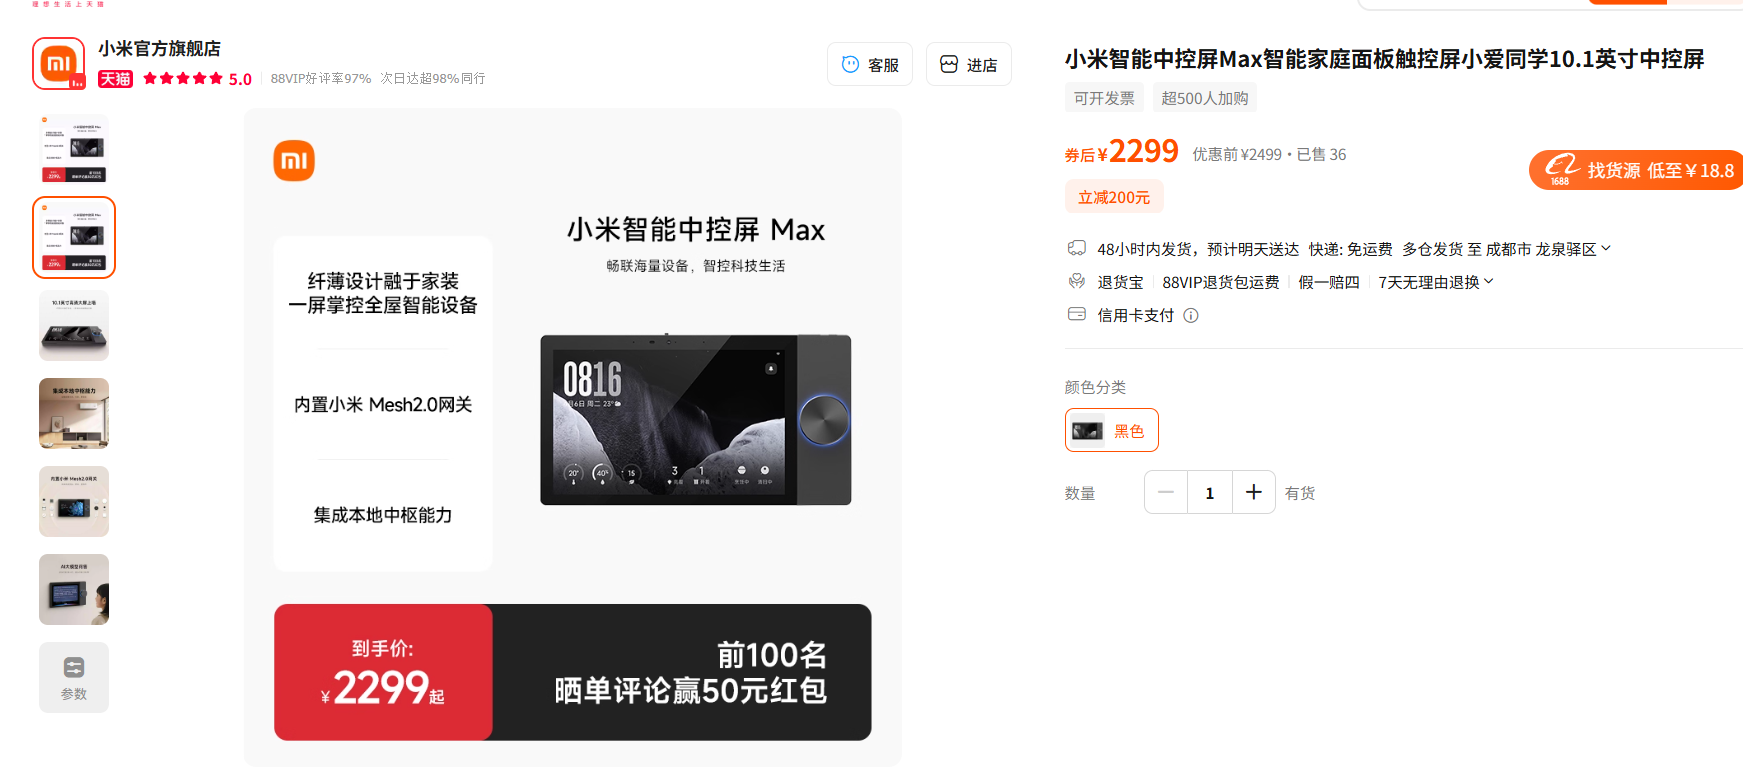The image size is (1743, 769).
Task: Select the 黑色 color option
Action: (1112, 430)
